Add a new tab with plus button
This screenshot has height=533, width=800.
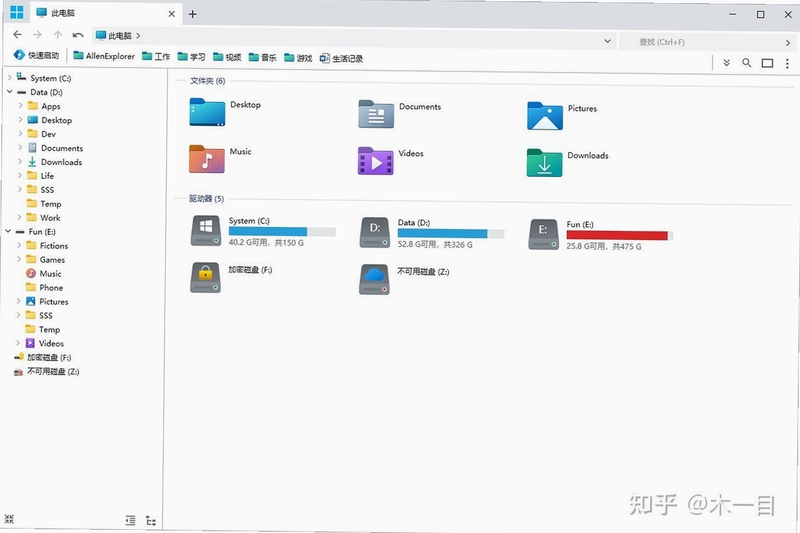[x=192, y=14]
